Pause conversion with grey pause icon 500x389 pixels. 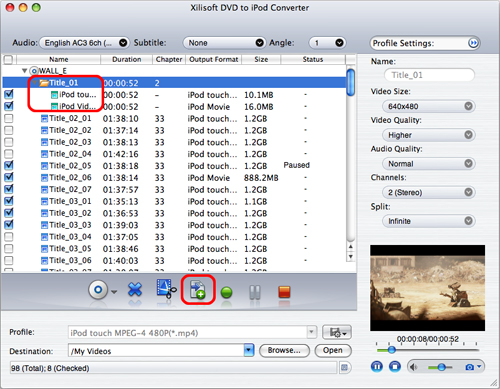255,292
